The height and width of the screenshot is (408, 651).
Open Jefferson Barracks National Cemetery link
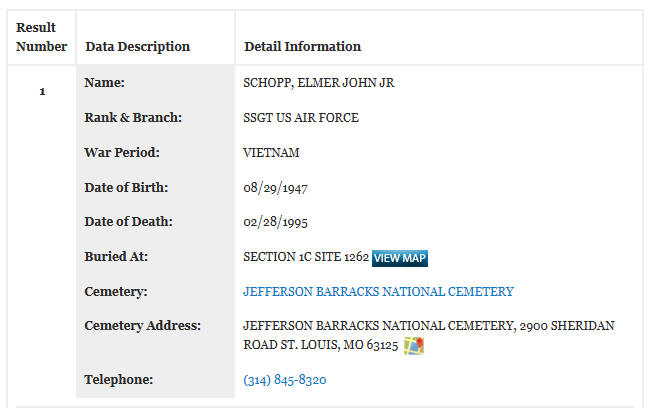378,291
